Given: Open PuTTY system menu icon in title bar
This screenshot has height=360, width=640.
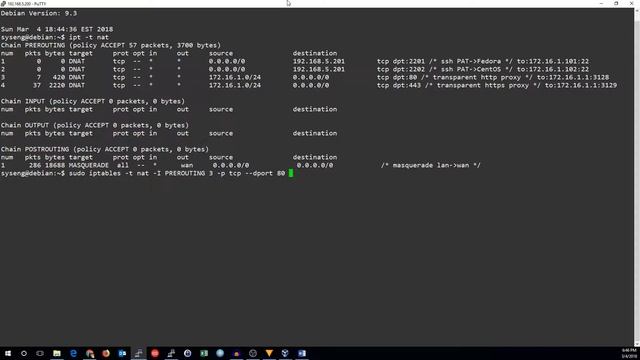Looking at the screenshot, I should tap(3, 3).
